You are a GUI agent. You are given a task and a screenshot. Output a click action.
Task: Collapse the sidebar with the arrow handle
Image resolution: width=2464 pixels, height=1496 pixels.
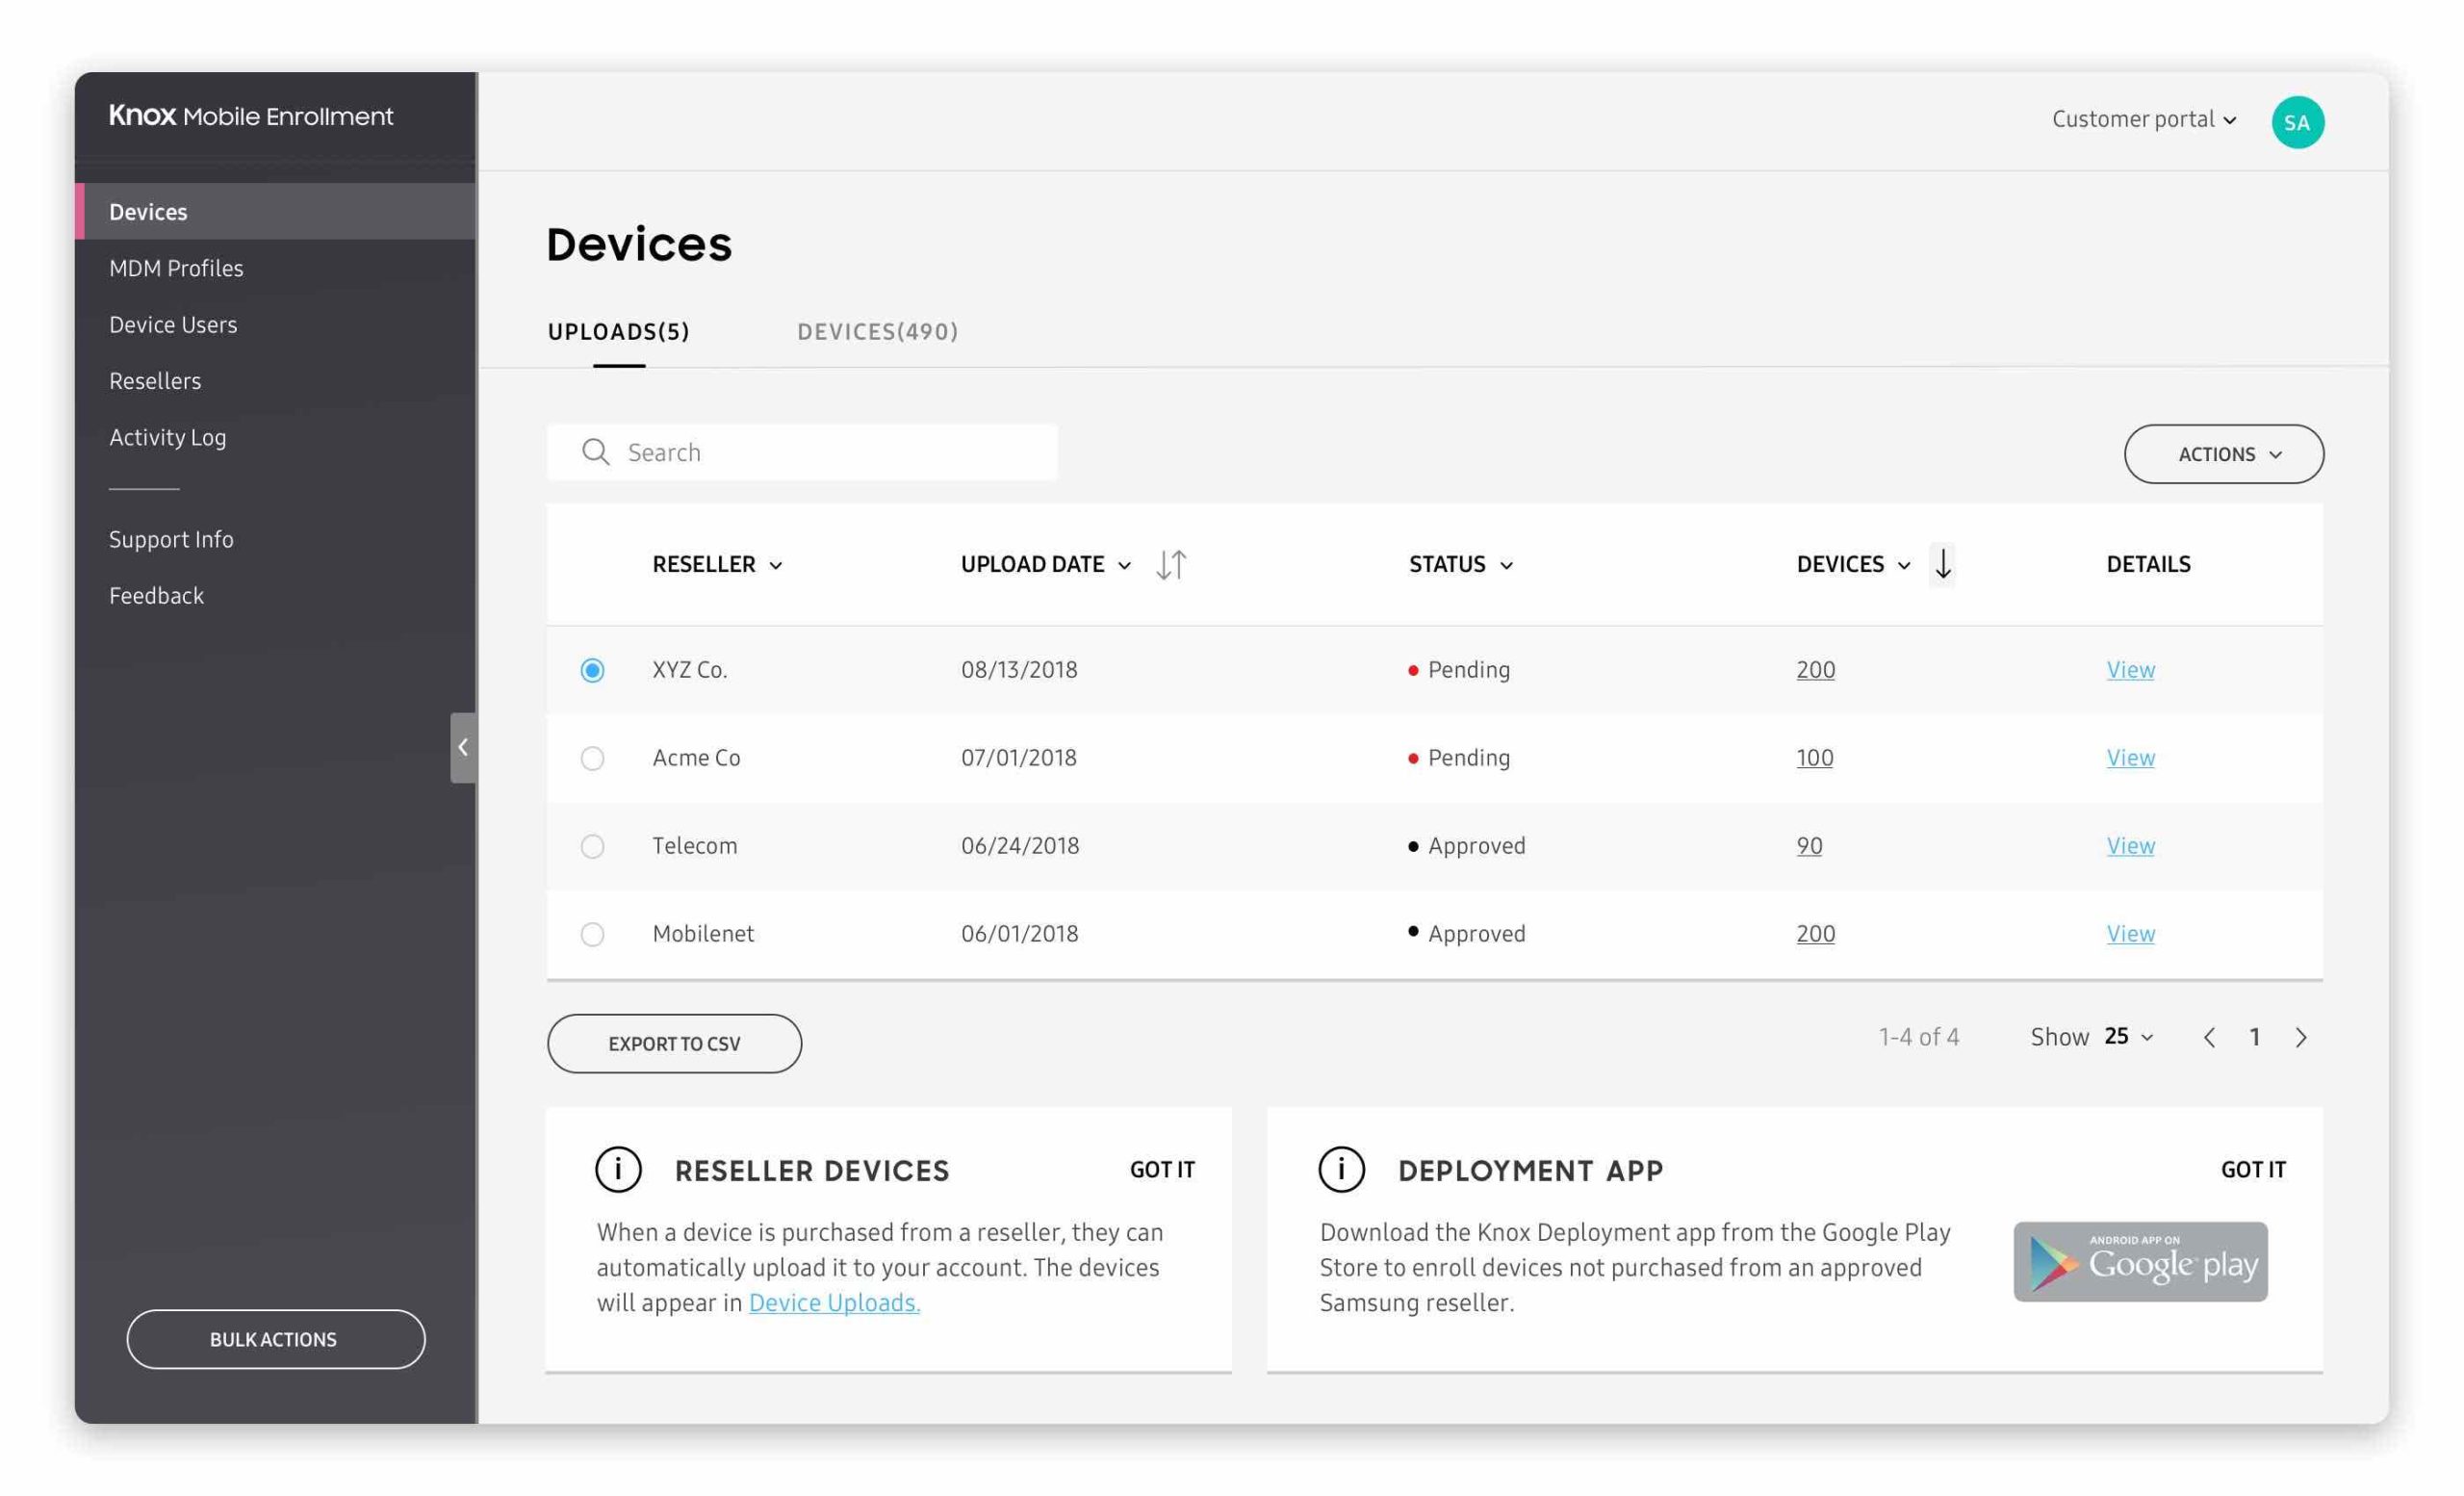(463, 747)
